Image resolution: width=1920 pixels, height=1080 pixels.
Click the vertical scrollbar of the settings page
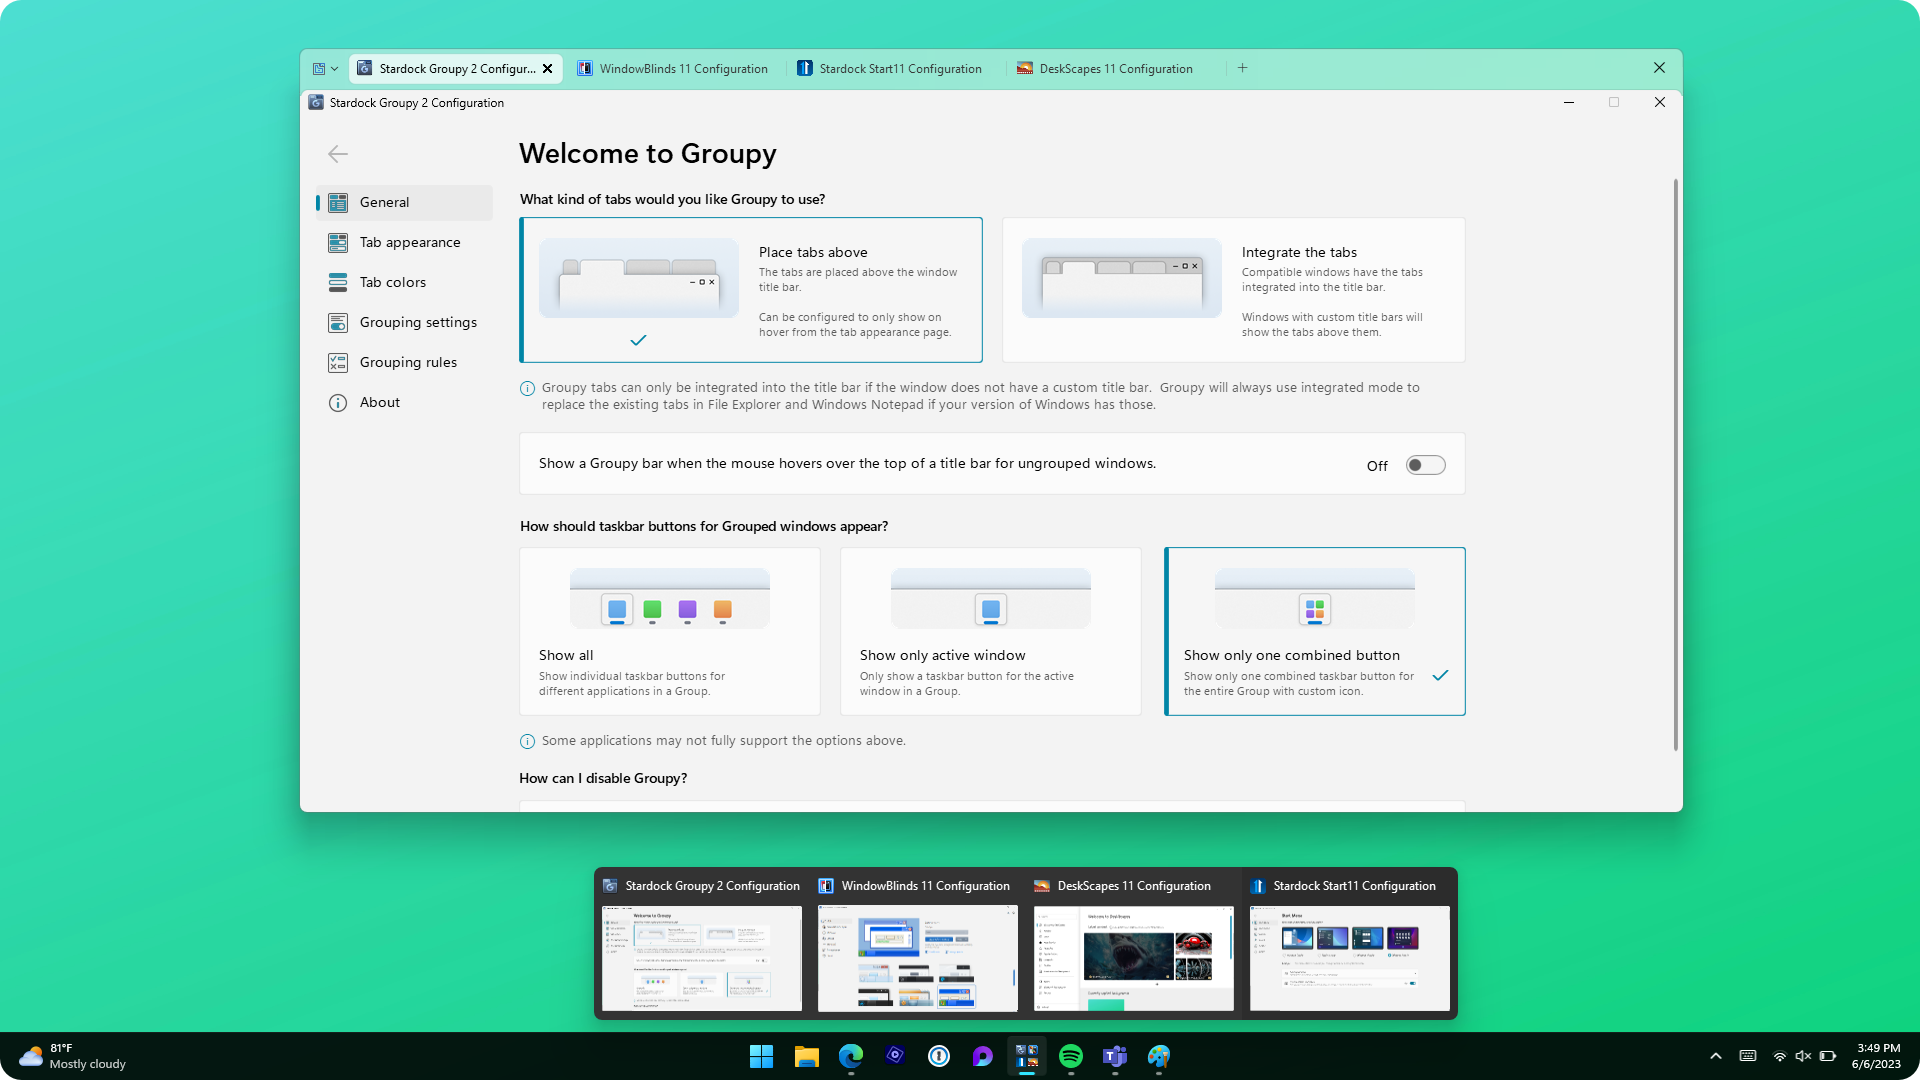click(1676, 464)
